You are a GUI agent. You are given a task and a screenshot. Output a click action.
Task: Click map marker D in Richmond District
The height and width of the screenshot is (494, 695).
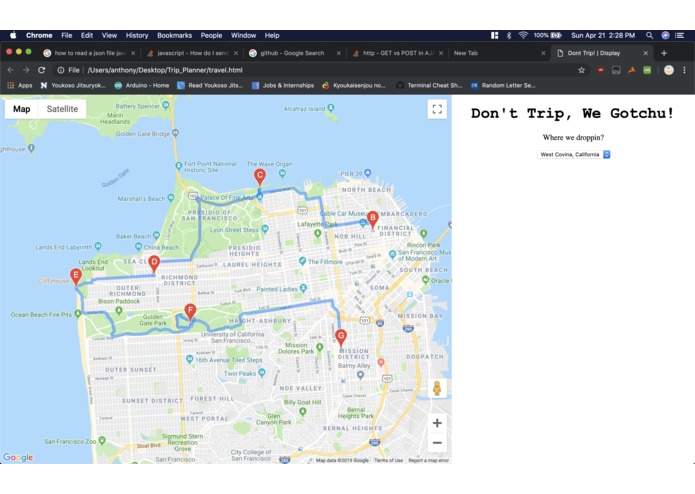pyautogui.click(x=154, y=264)
